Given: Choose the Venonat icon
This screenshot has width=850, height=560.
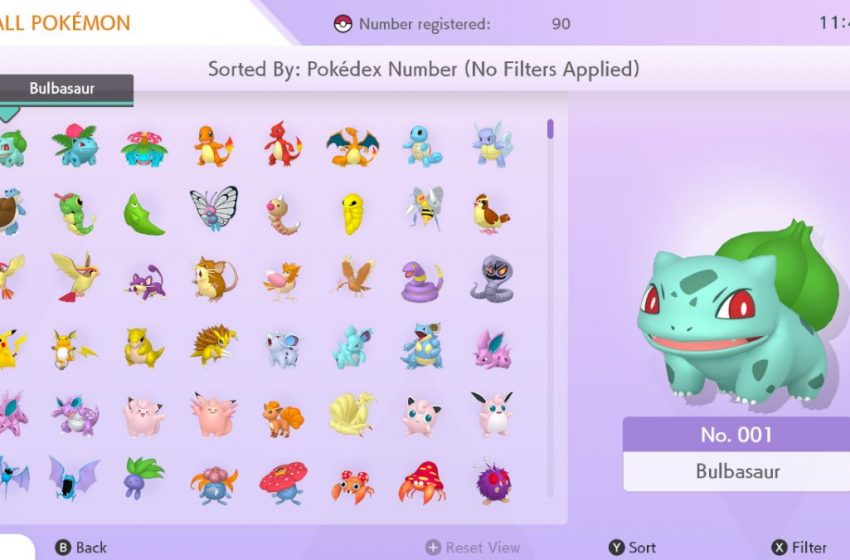Looking at the screenshot, I should click(x=493, y=481).
